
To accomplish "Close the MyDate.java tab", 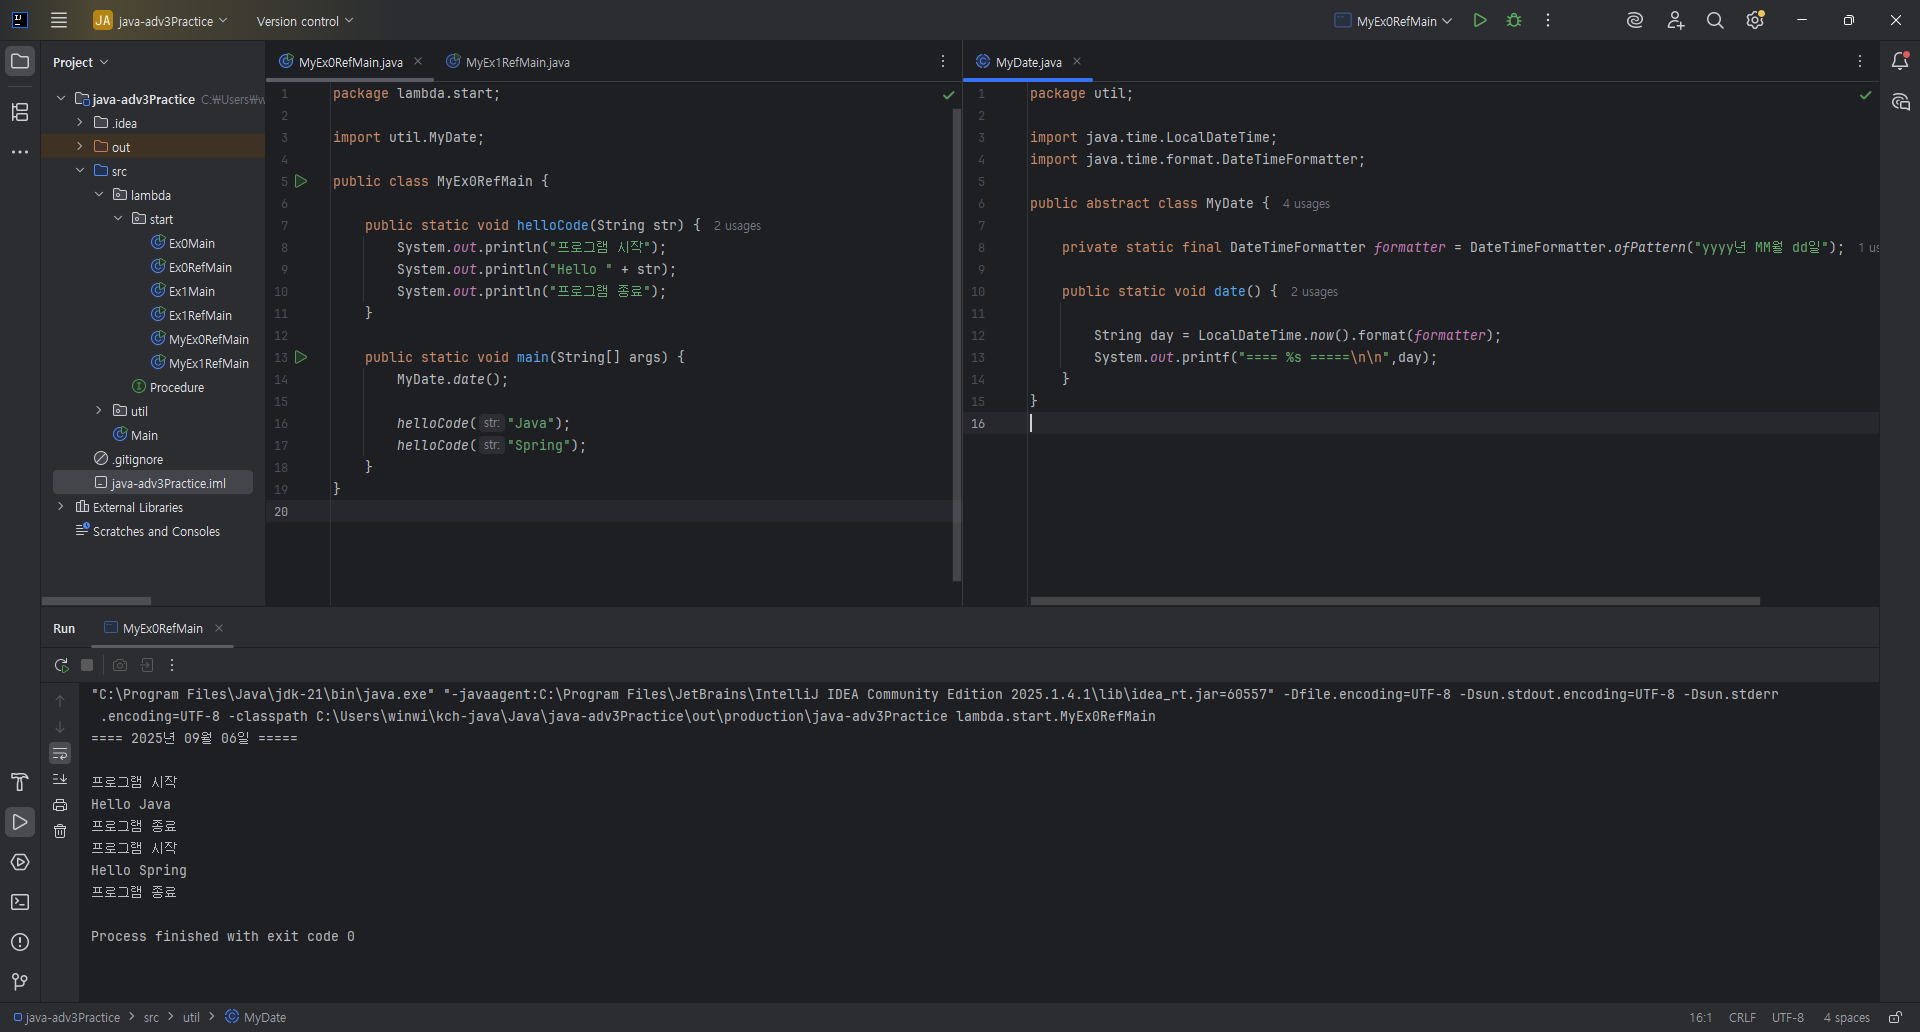I will click(x=1077, y=61).
